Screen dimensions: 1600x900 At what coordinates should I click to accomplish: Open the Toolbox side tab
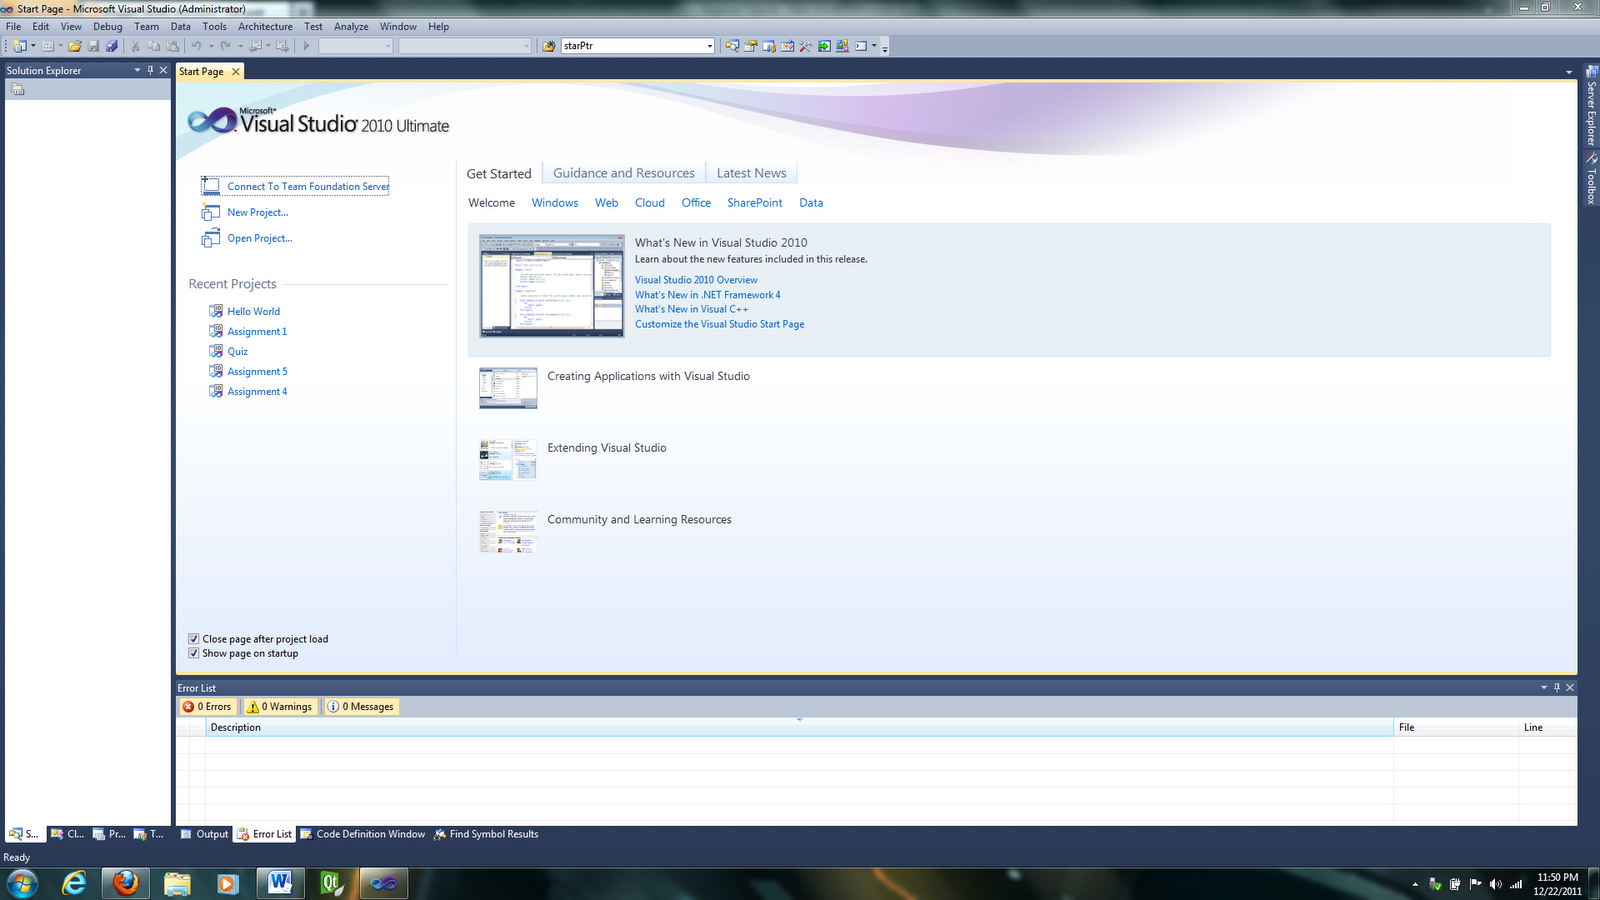click(x=1591, y=179)
